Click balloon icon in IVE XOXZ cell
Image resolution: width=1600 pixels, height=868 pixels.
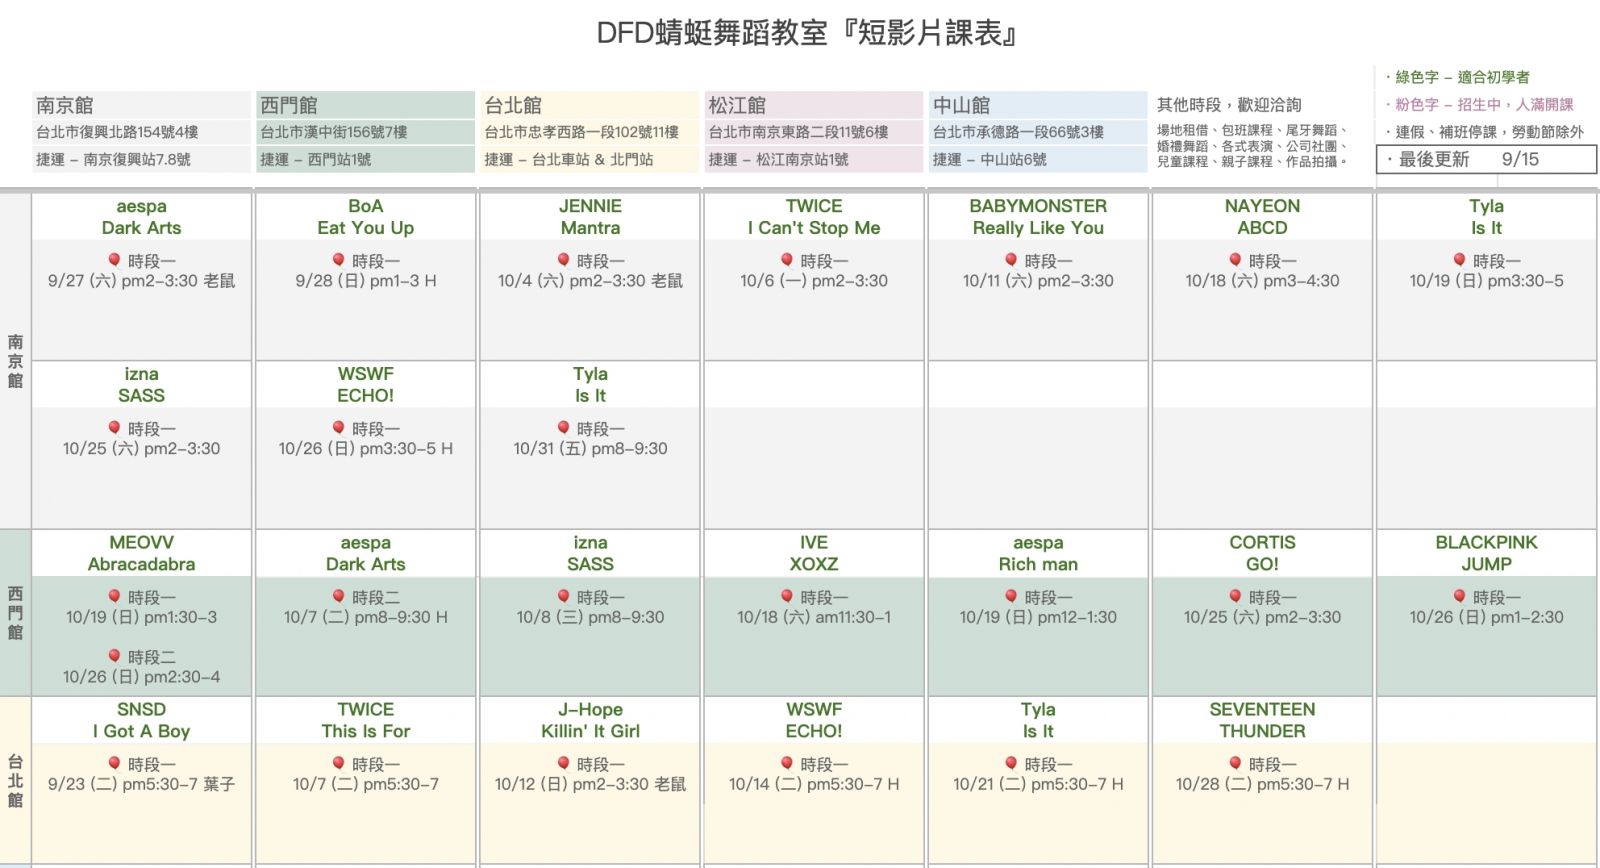(x=787, y=597)
